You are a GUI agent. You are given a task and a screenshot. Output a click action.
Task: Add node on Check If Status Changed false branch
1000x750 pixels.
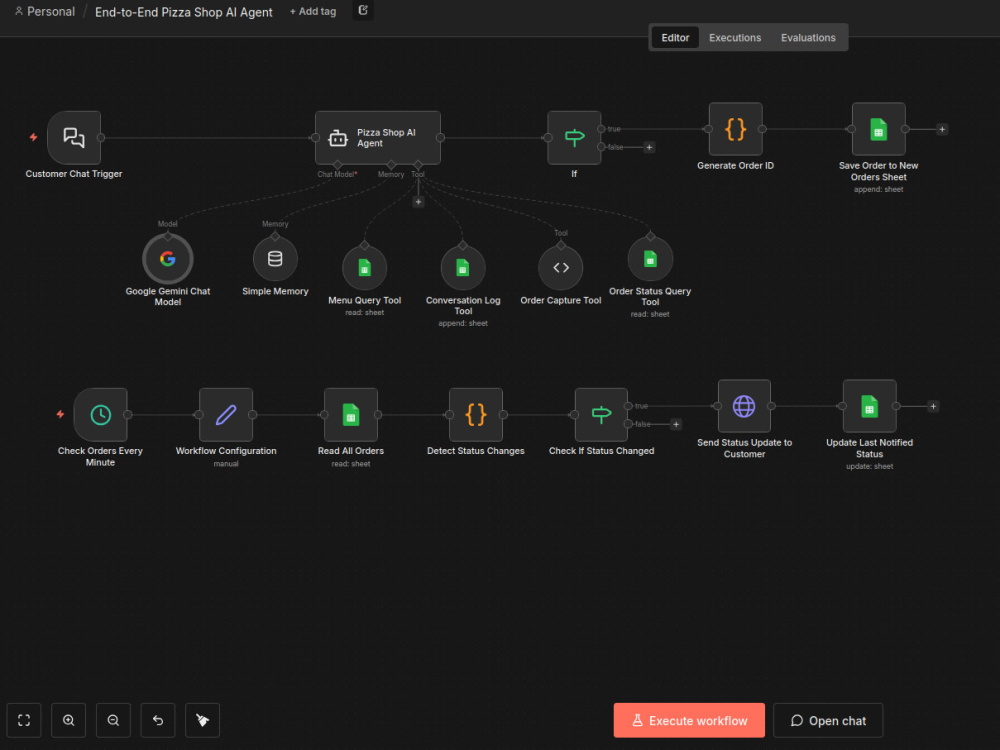tap(676, 424)
